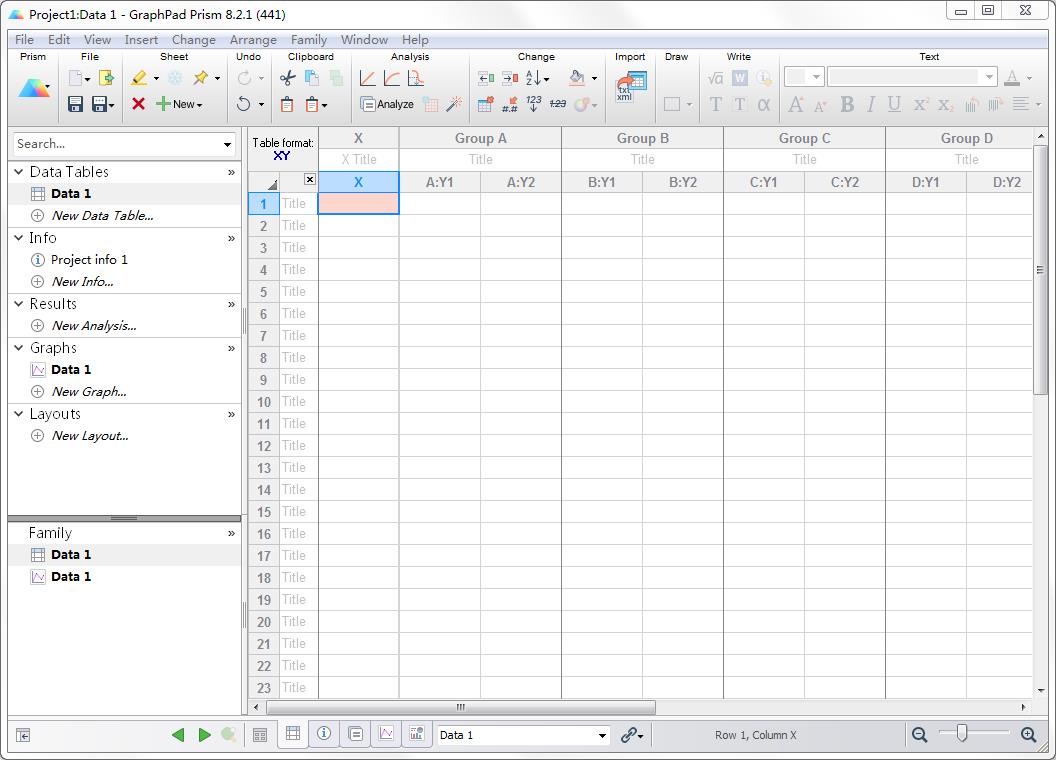Open the Help menu
The height and width of the screenshot is (760, 1056).
pyautogui.click(x=416, y=40)
